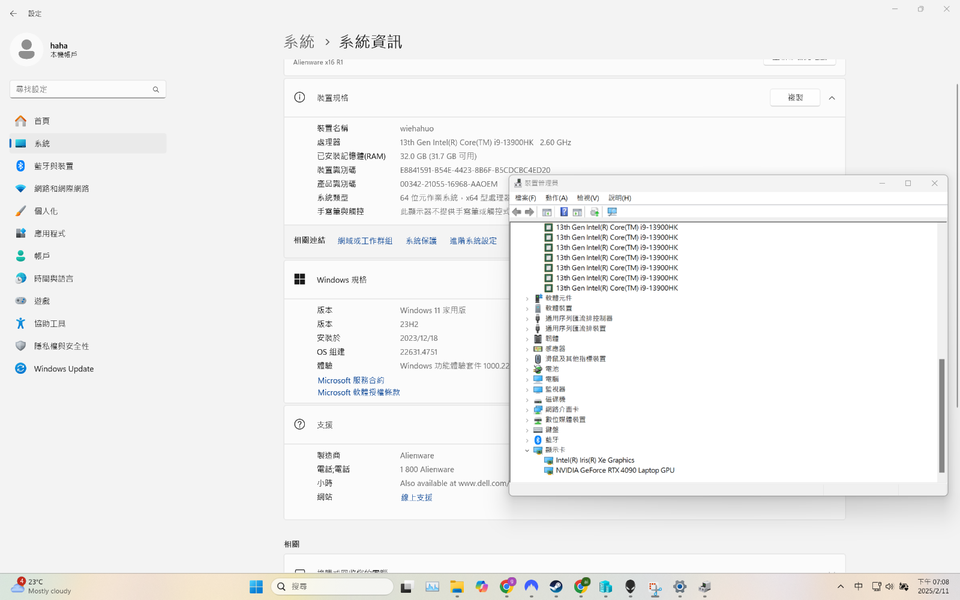Viewport: 960px width, 600px height.
Task: Click the update driver toolbar icon
Action: coord(595,212)
